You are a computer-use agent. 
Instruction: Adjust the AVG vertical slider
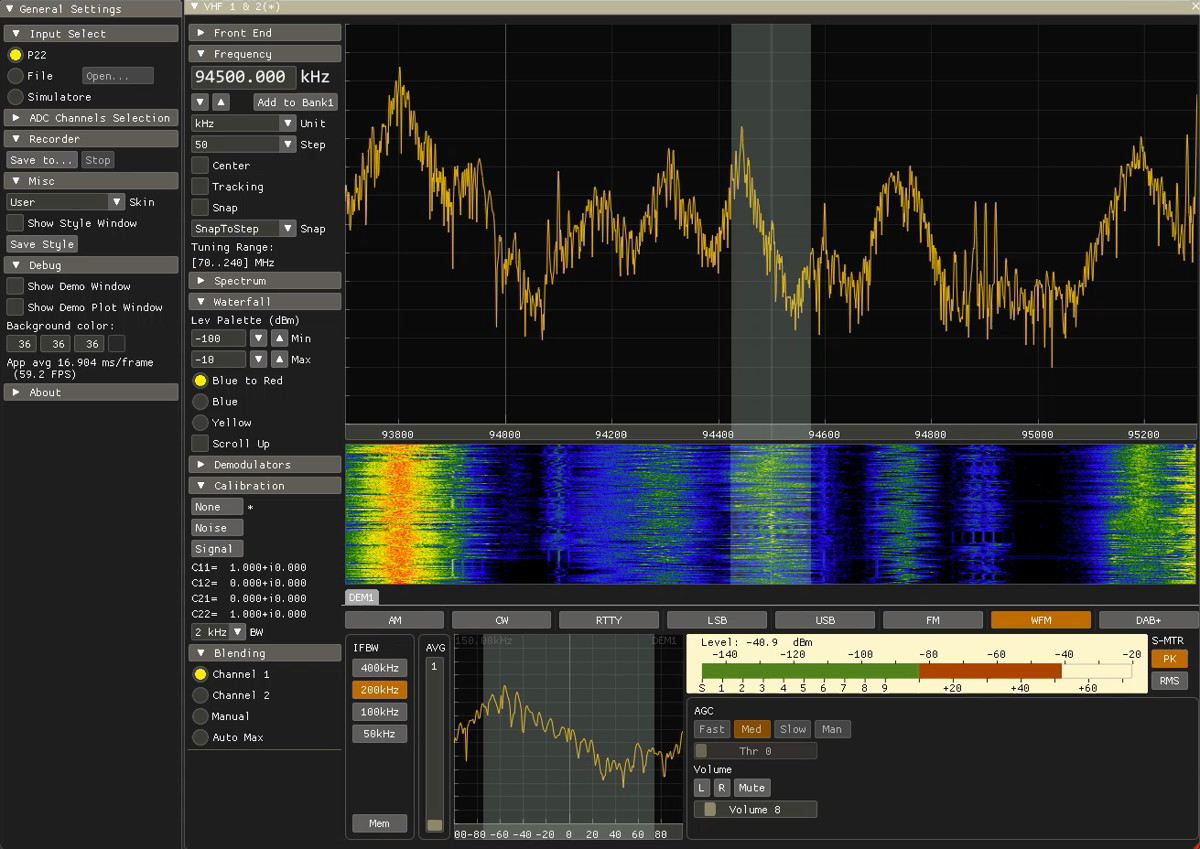click(434, 745)
